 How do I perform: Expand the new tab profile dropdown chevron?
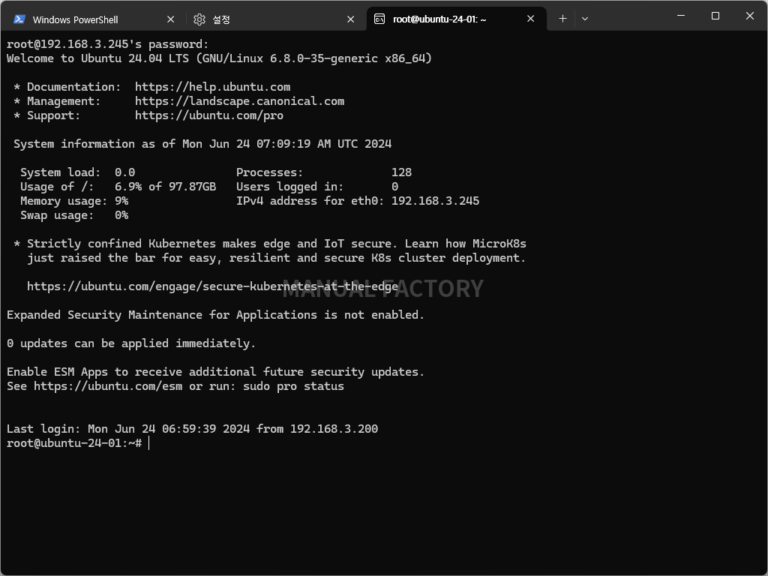pyautogui.click(x=585, y=18)
